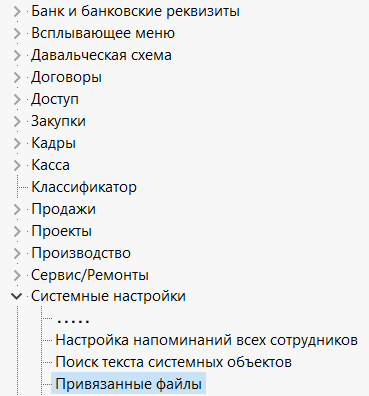
Task: Expand the Банк и банковские реквизиты node
Action: click(17, 12)
